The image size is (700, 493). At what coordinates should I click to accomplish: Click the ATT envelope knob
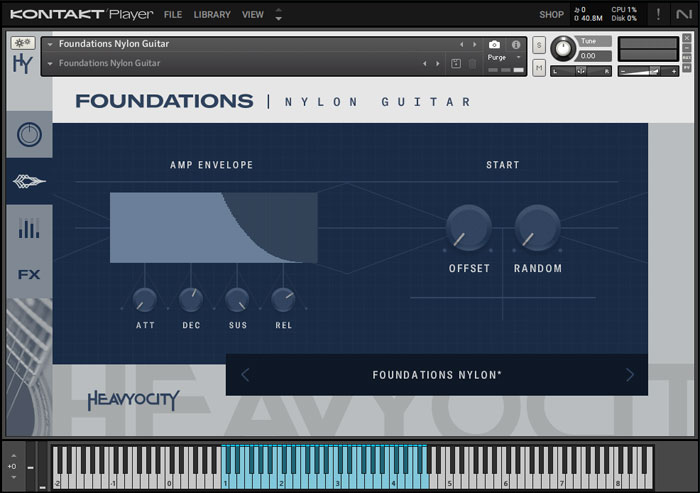point(145,300)
